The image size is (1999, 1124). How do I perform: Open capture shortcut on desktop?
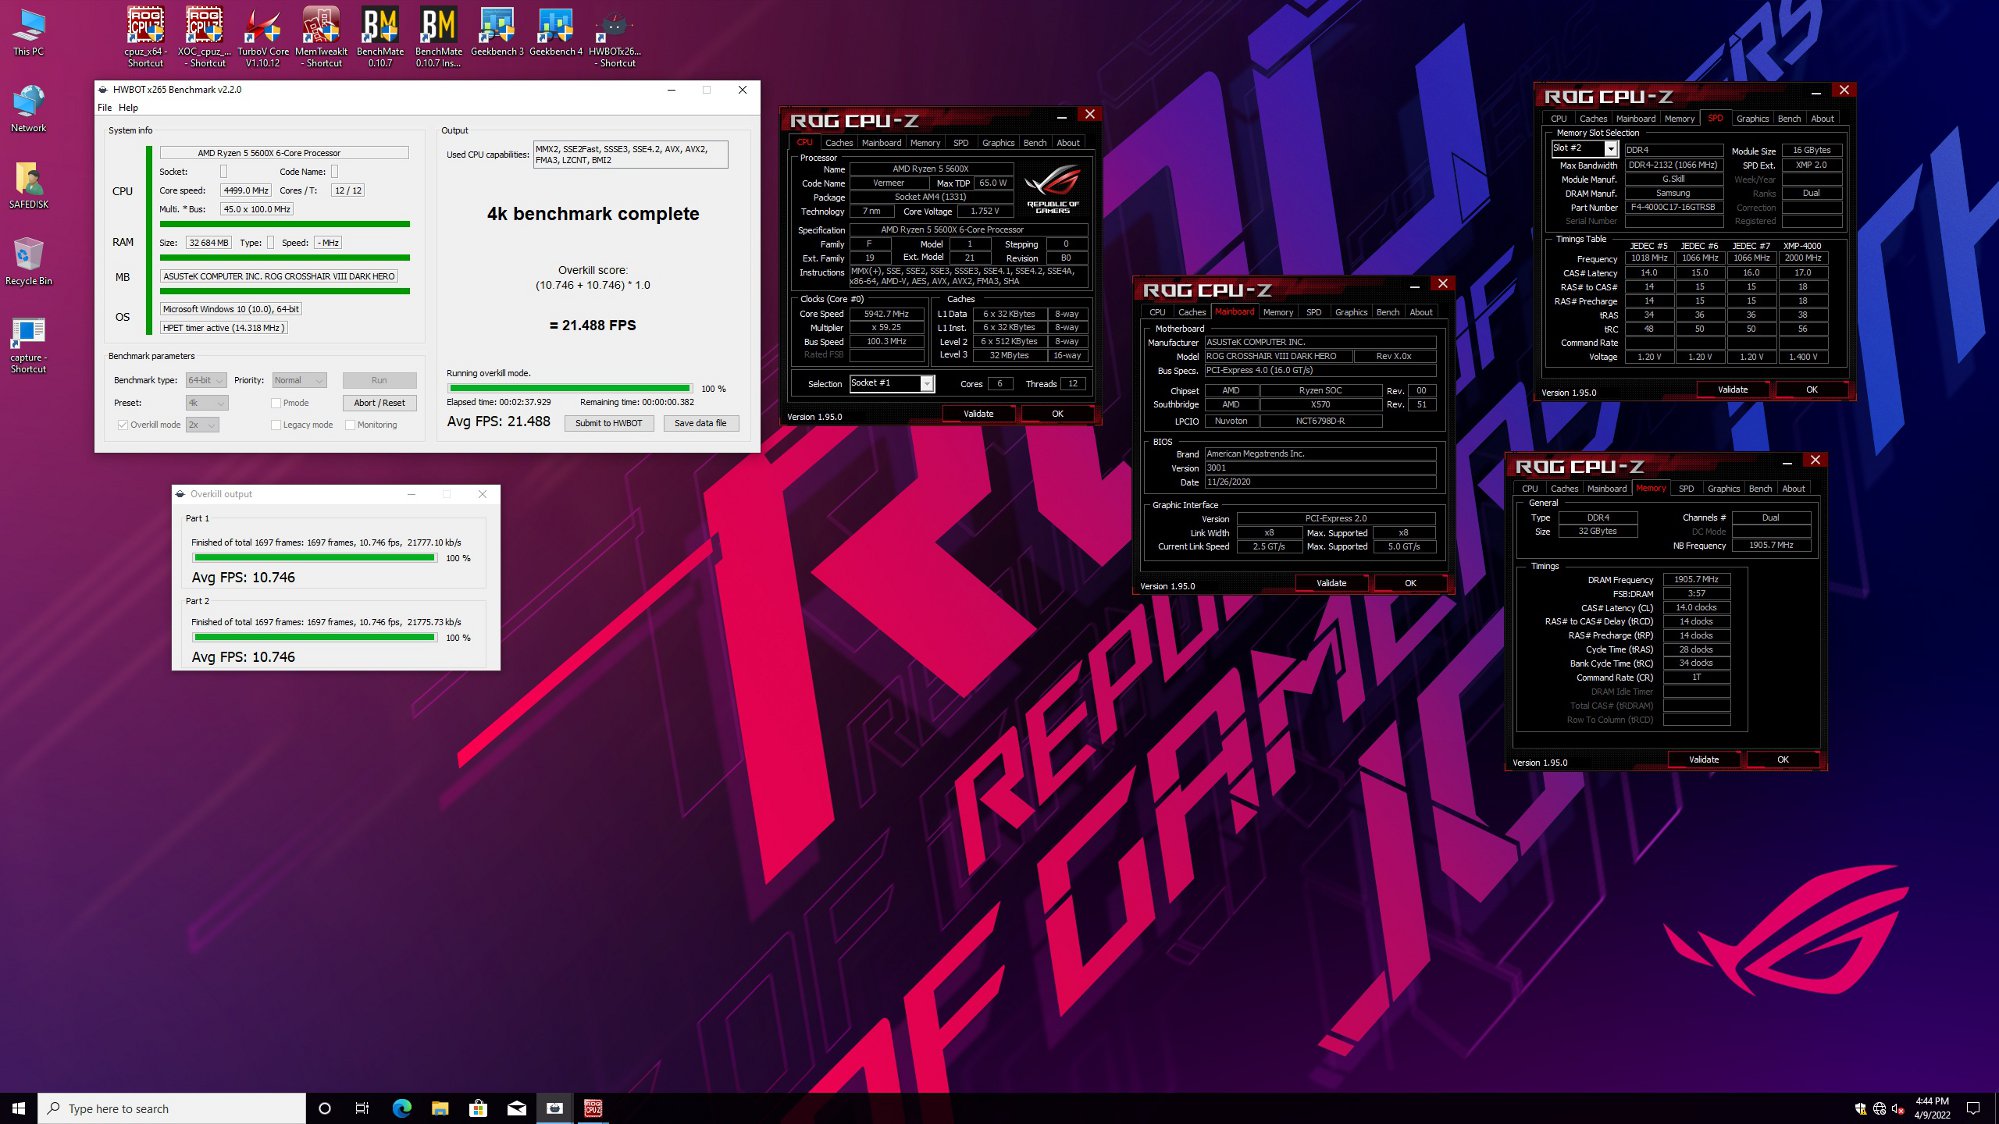coord(28,344)
